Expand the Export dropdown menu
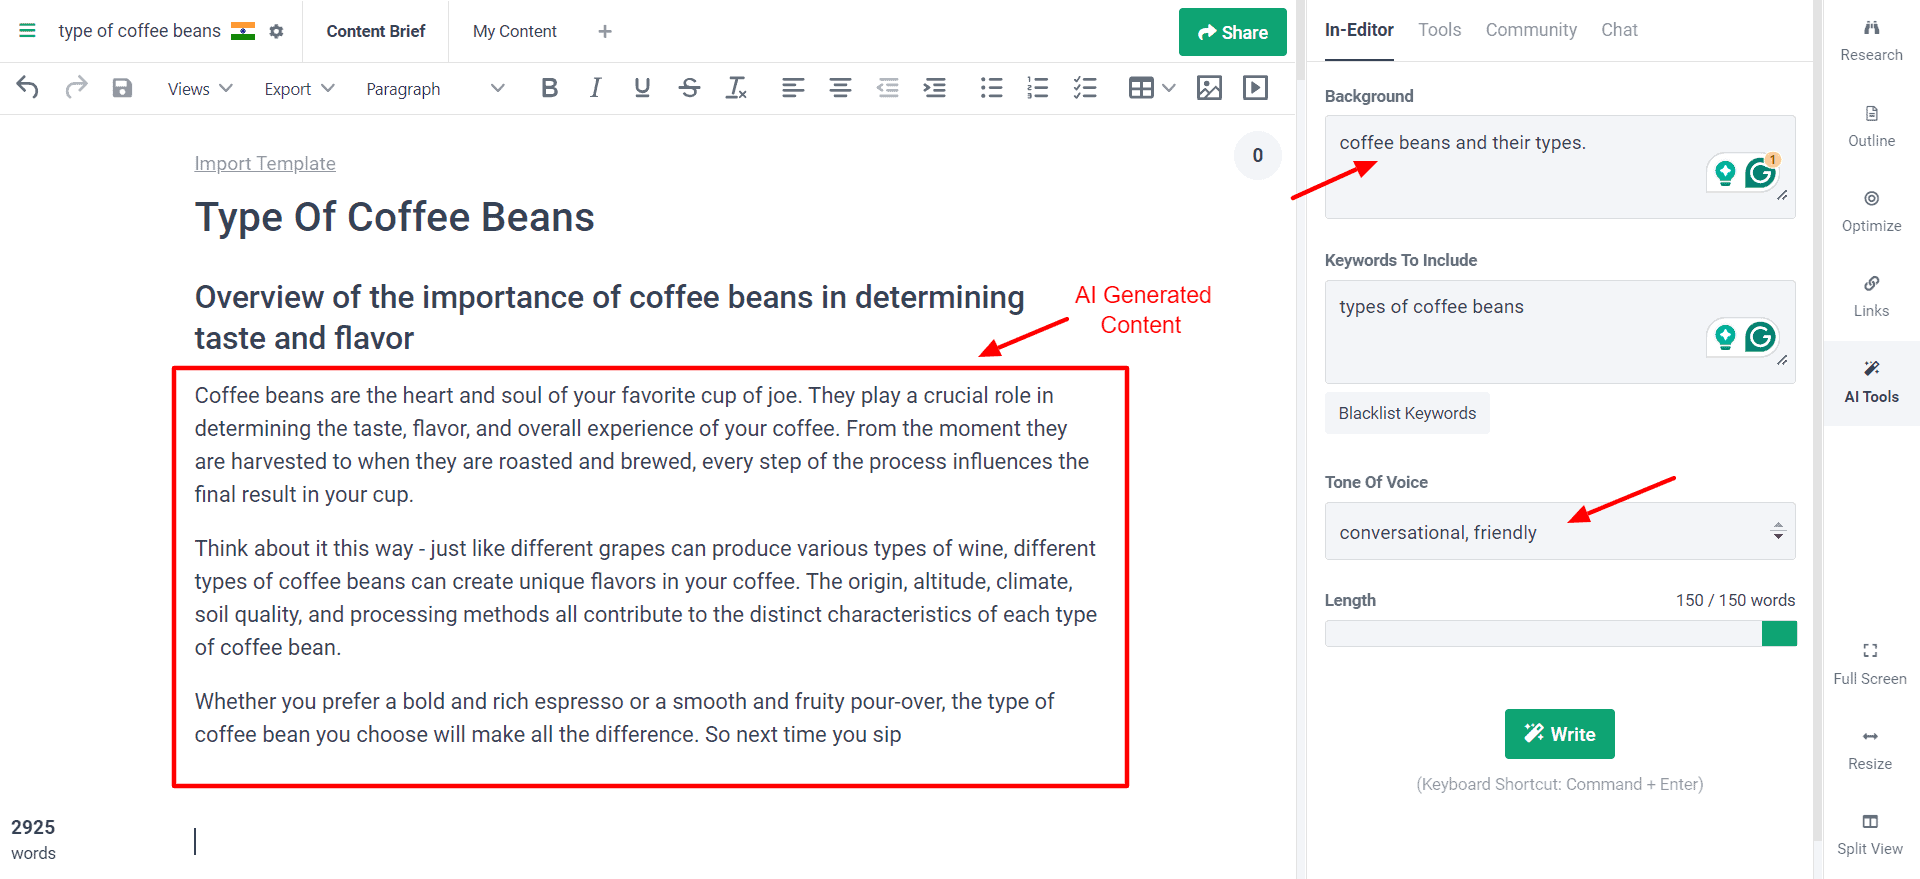This screenshot has height=879, width=1920. point(299,89)
